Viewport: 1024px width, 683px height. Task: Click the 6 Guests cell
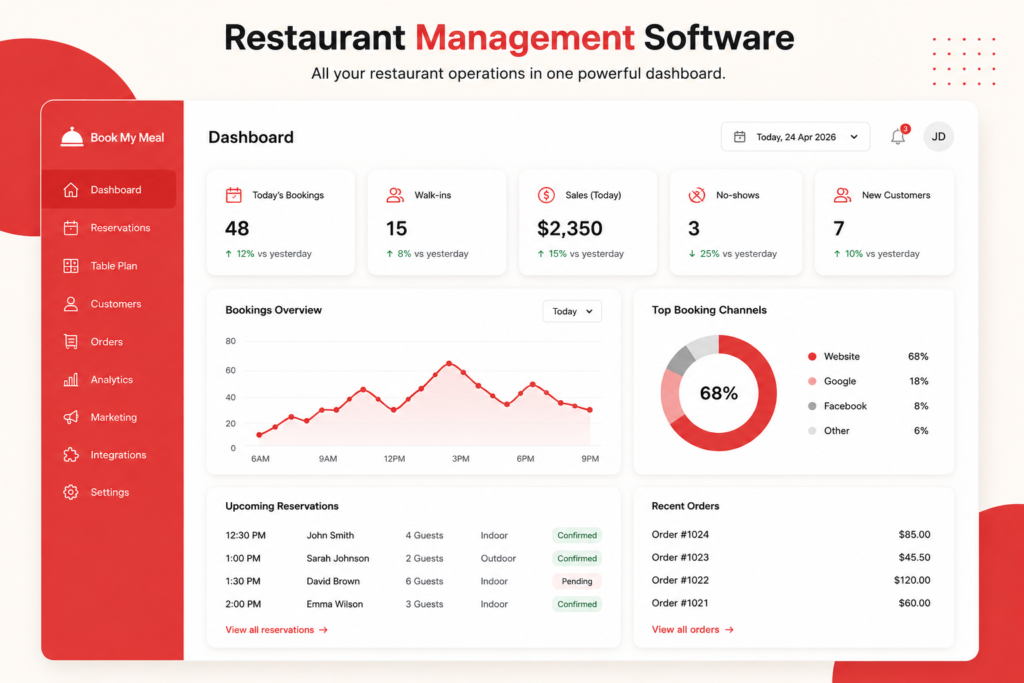point(424,581)
